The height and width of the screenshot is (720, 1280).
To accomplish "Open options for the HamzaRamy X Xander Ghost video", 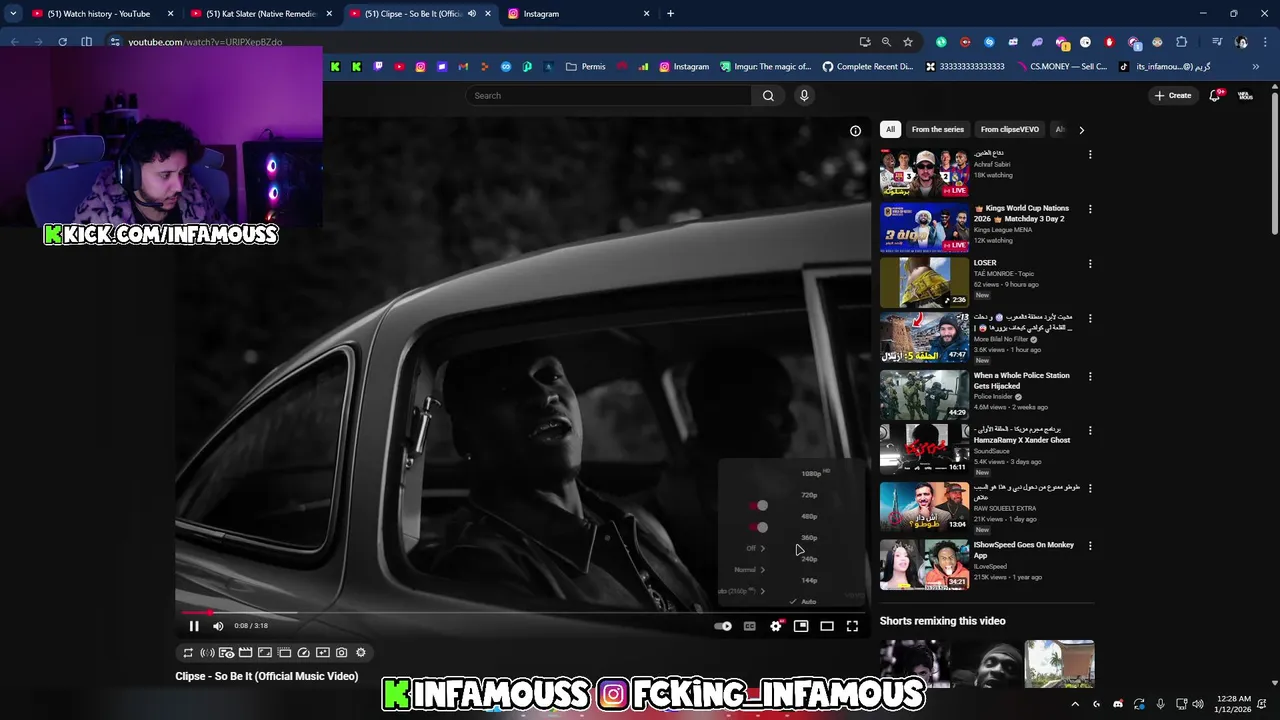I will click(1090, 431).
